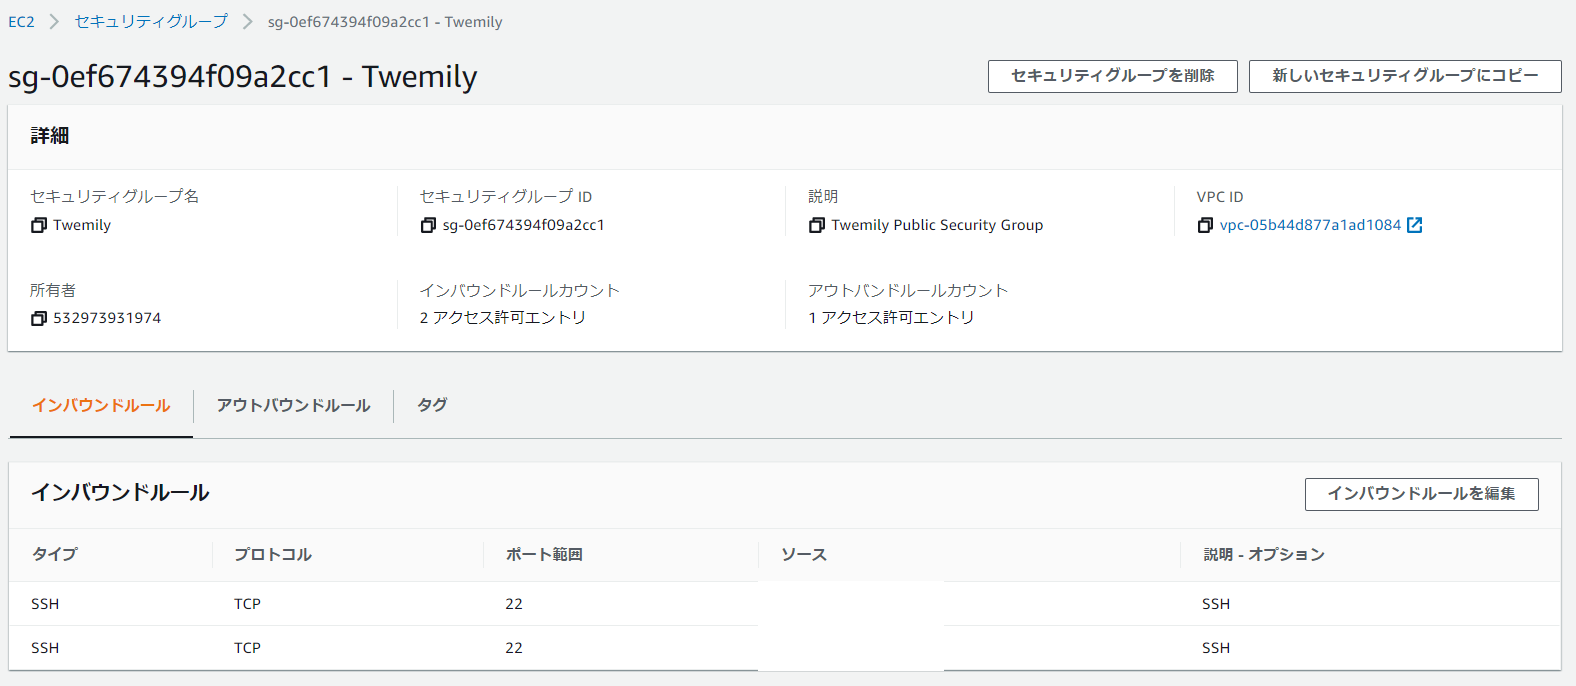Switch to the アウトバウンドルール tab
This screenshot has width=1576, height=686.
[x=293, y=405]
